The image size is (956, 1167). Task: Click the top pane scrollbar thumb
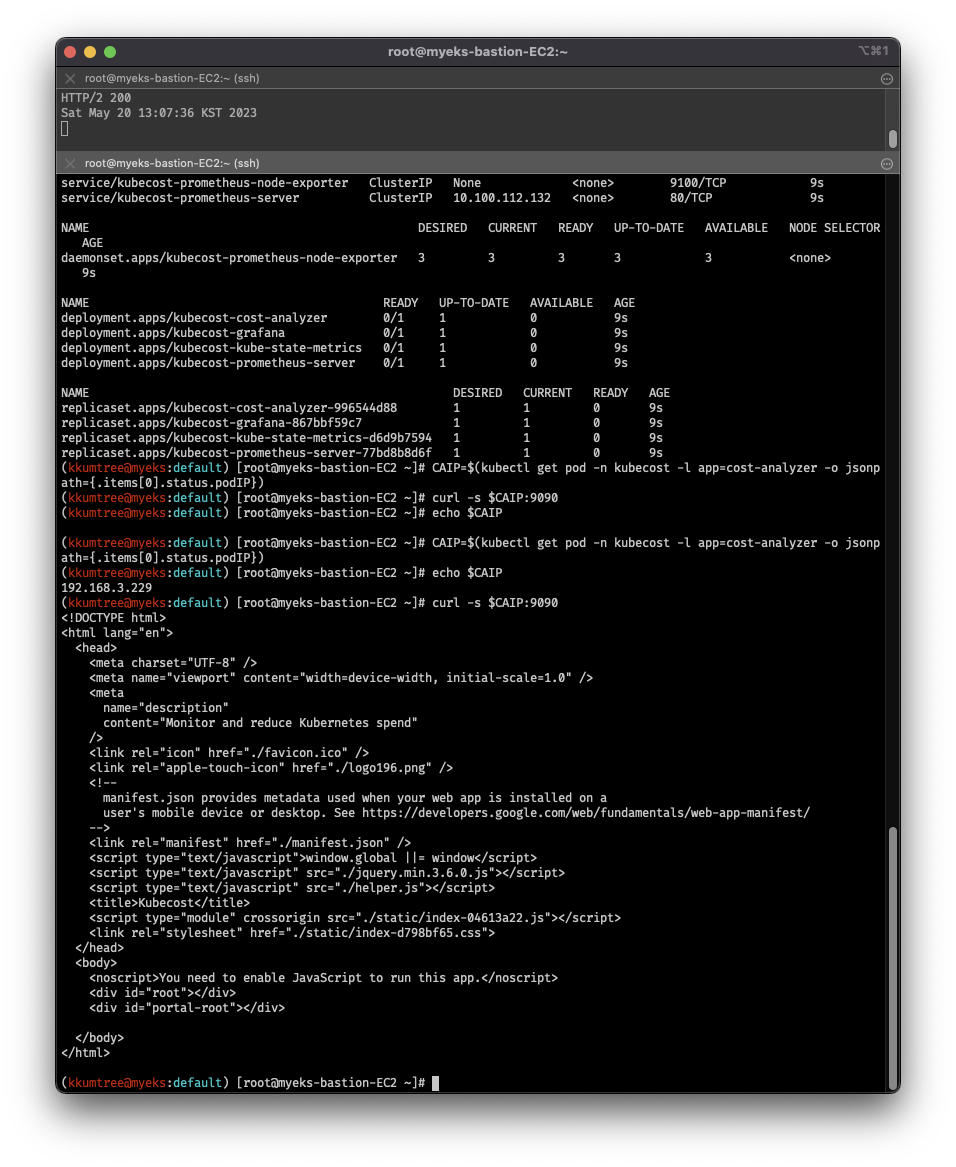coord(893,139)
